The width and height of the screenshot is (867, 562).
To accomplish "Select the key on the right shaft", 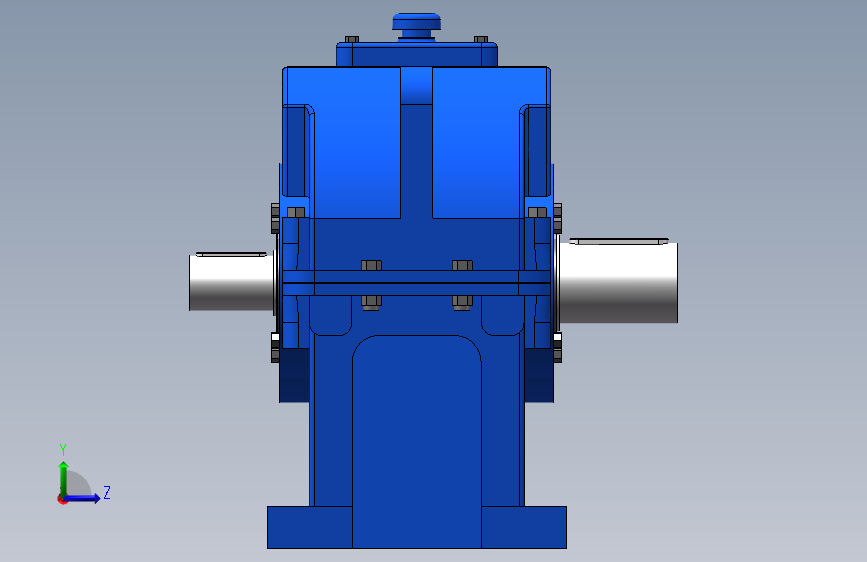I will point(619,241).
